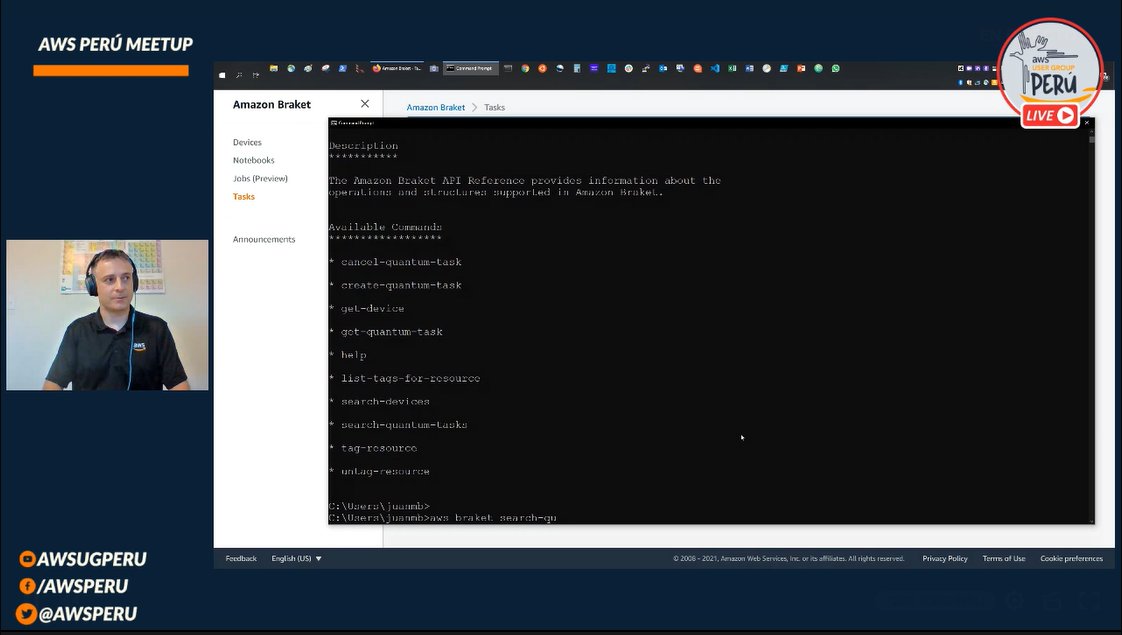This screenshot has width=1122, height=635.
Task: Click the Windows search taskbar icon
Action: click(x=239, y=74)
